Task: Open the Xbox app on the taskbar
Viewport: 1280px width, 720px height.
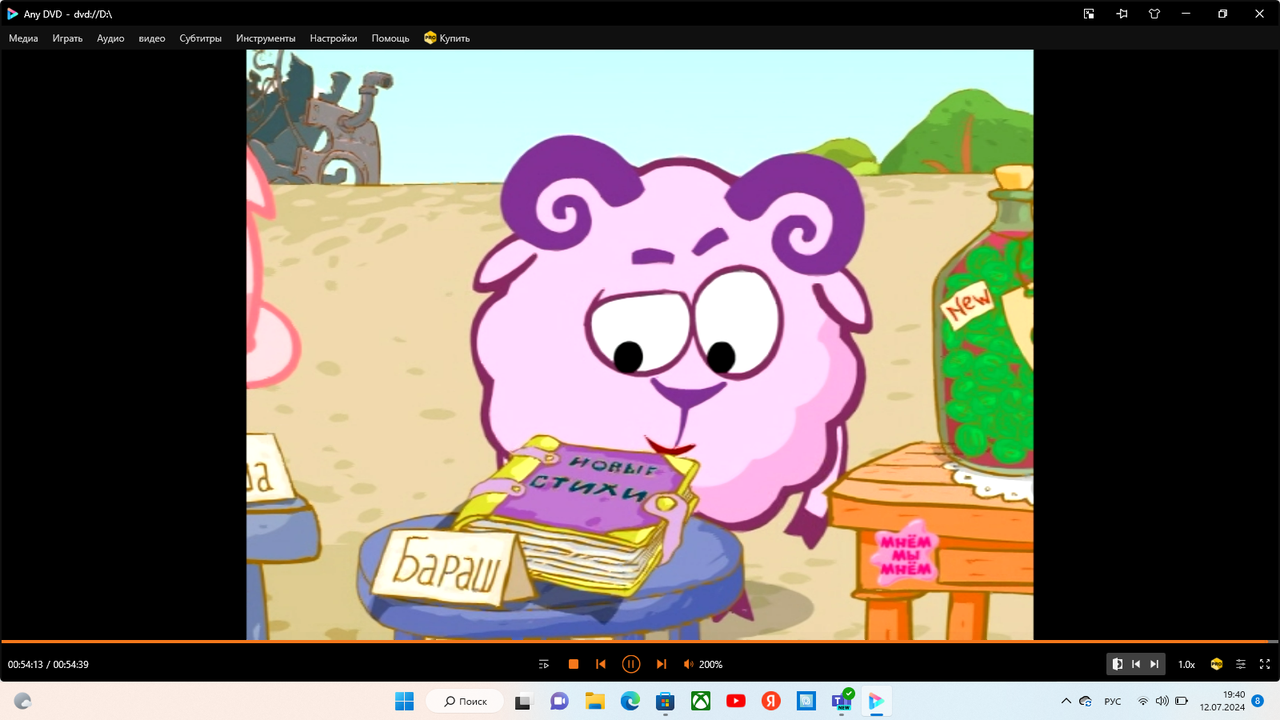Action: click(701, 701)
